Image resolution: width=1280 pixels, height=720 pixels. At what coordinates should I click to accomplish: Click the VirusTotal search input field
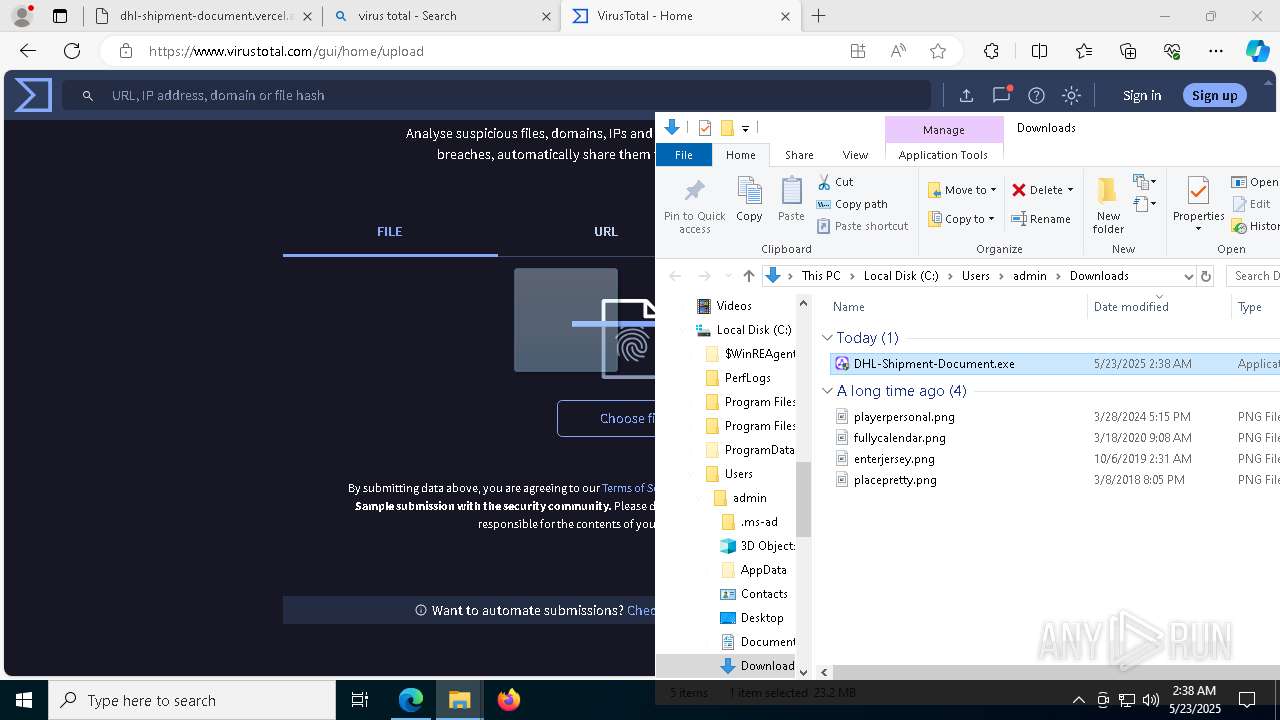pyautogui.click(x=497, y=95)
